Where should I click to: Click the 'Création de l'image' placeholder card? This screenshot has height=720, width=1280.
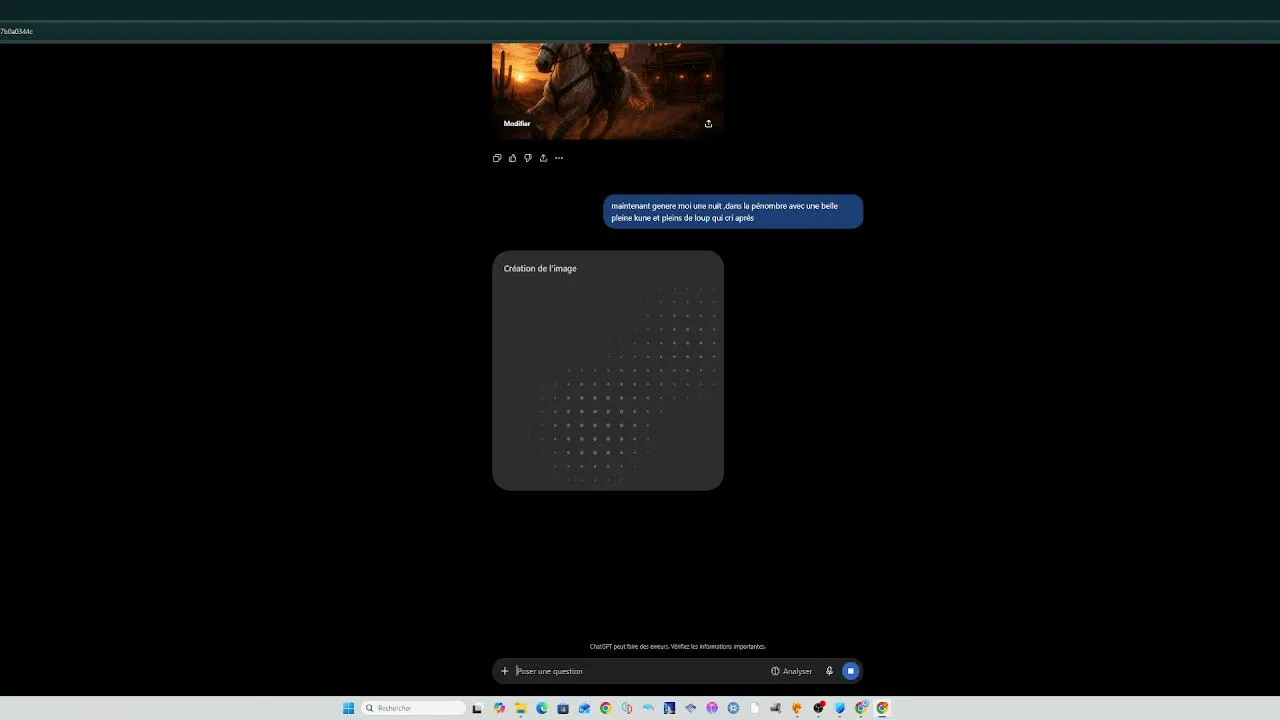(x=608, y=370)
